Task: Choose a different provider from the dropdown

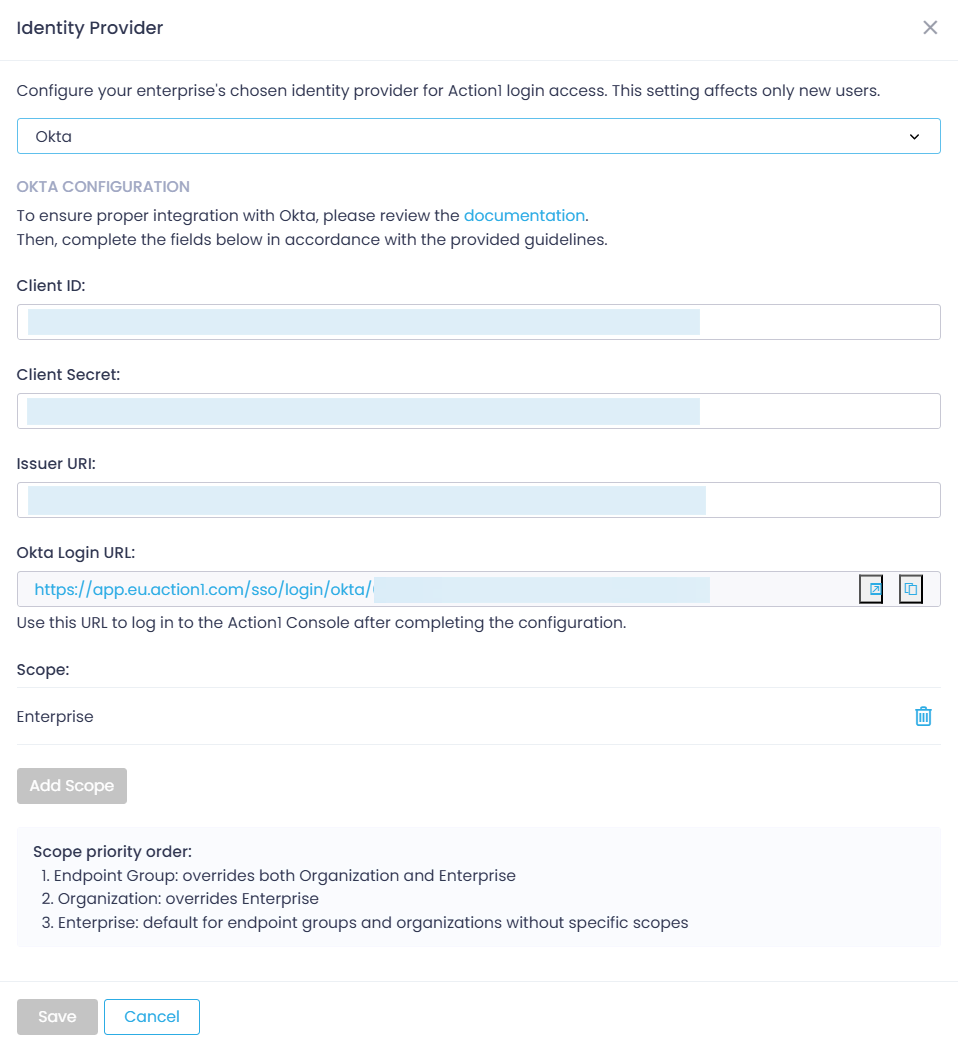Action: coord(478,136)
